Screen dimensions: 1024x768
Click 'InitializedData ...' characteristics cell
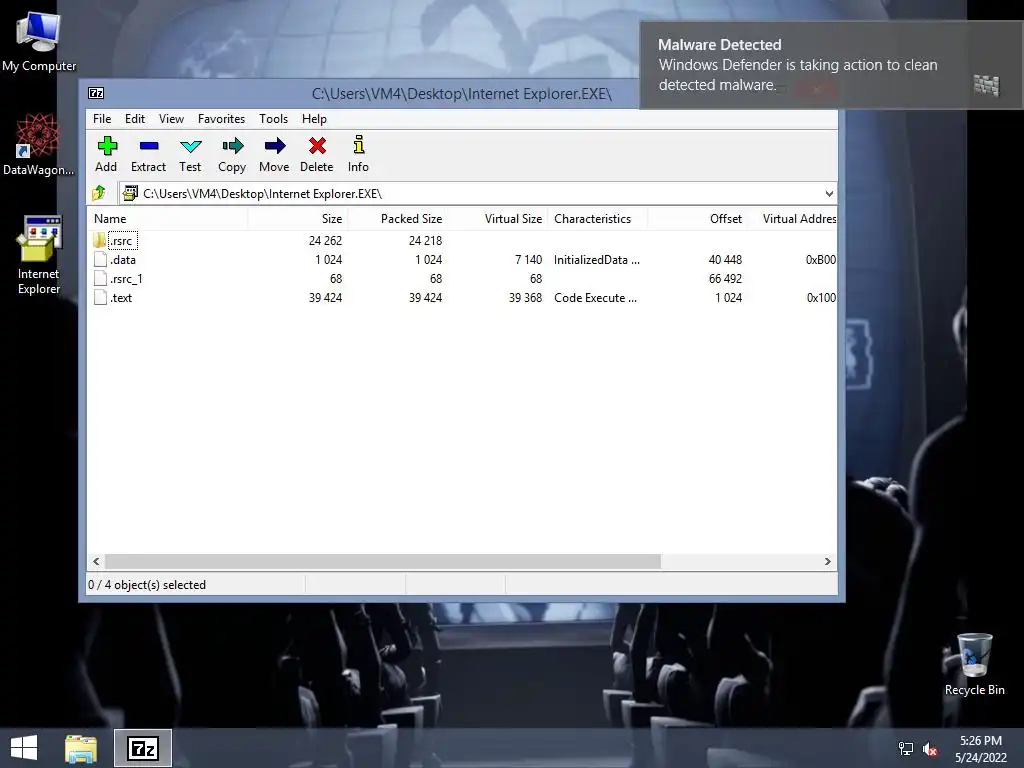click(x=597, y=259)
